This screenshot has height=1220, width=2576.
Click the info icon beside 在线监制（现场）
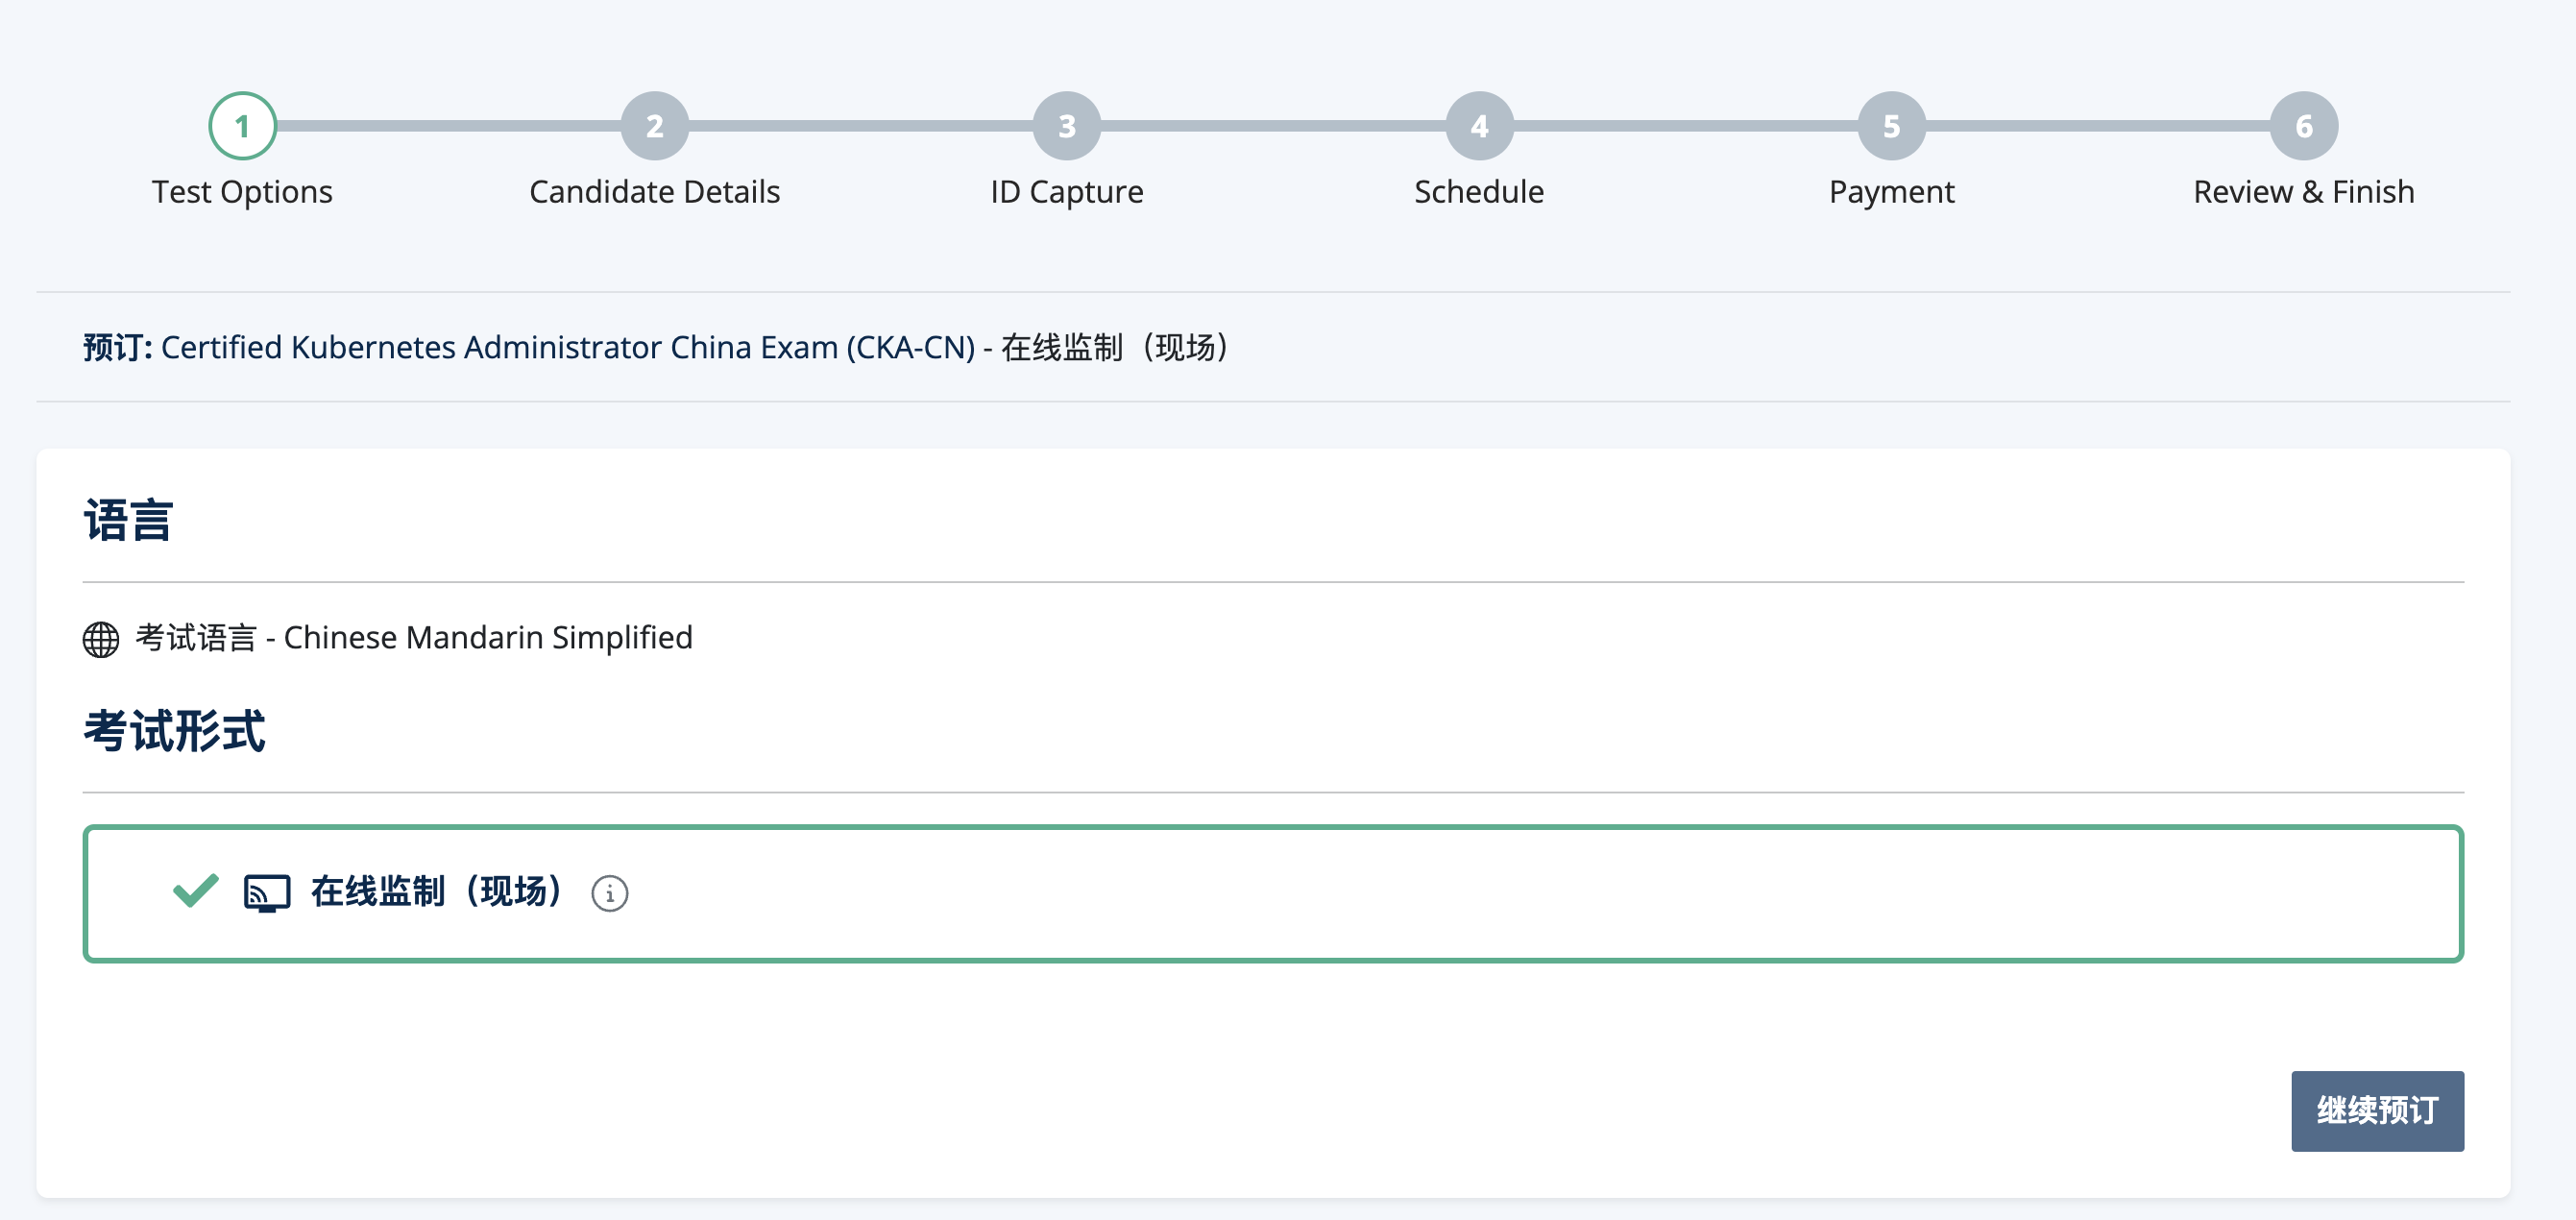(609, 893)
